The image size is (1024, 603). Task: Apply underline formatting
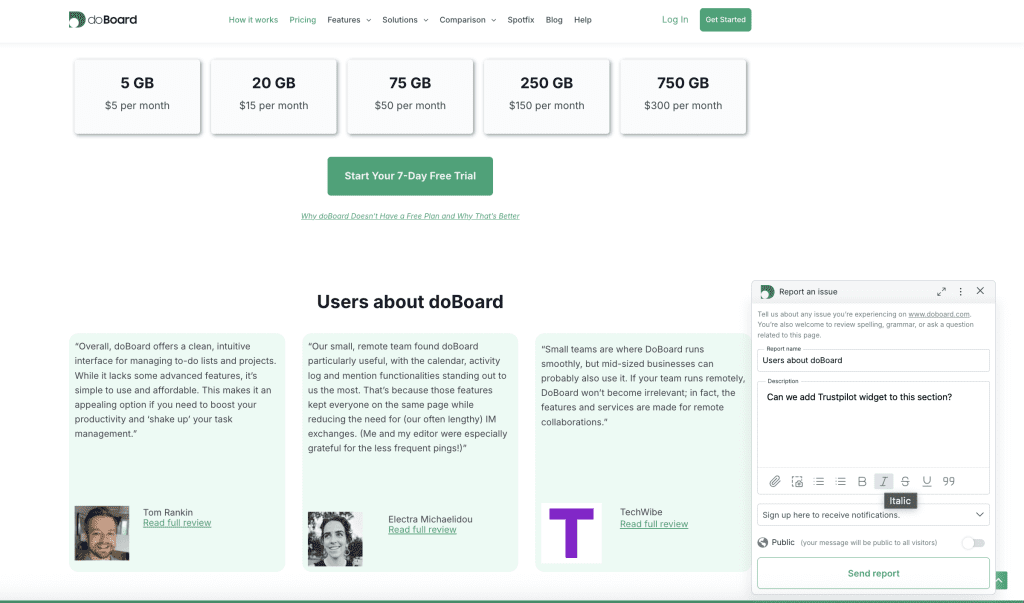927,481
